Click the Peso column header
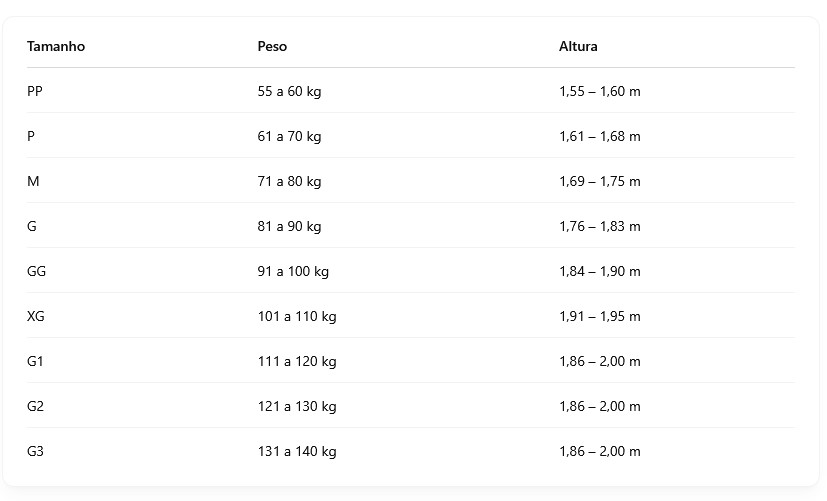 click(x=272, y=47)
